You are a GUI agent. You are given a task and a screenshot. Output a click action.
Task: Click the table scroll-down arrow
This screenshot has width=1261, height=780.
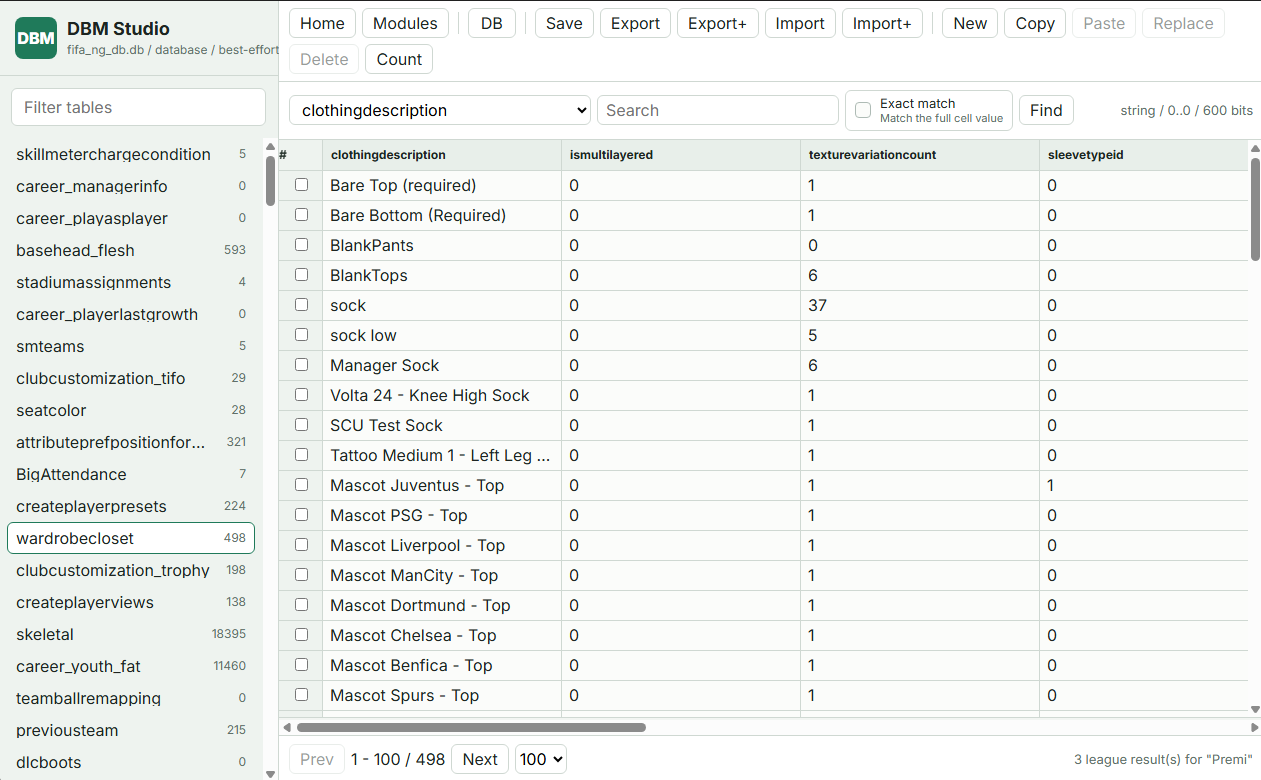click(x=1255, y=708)
